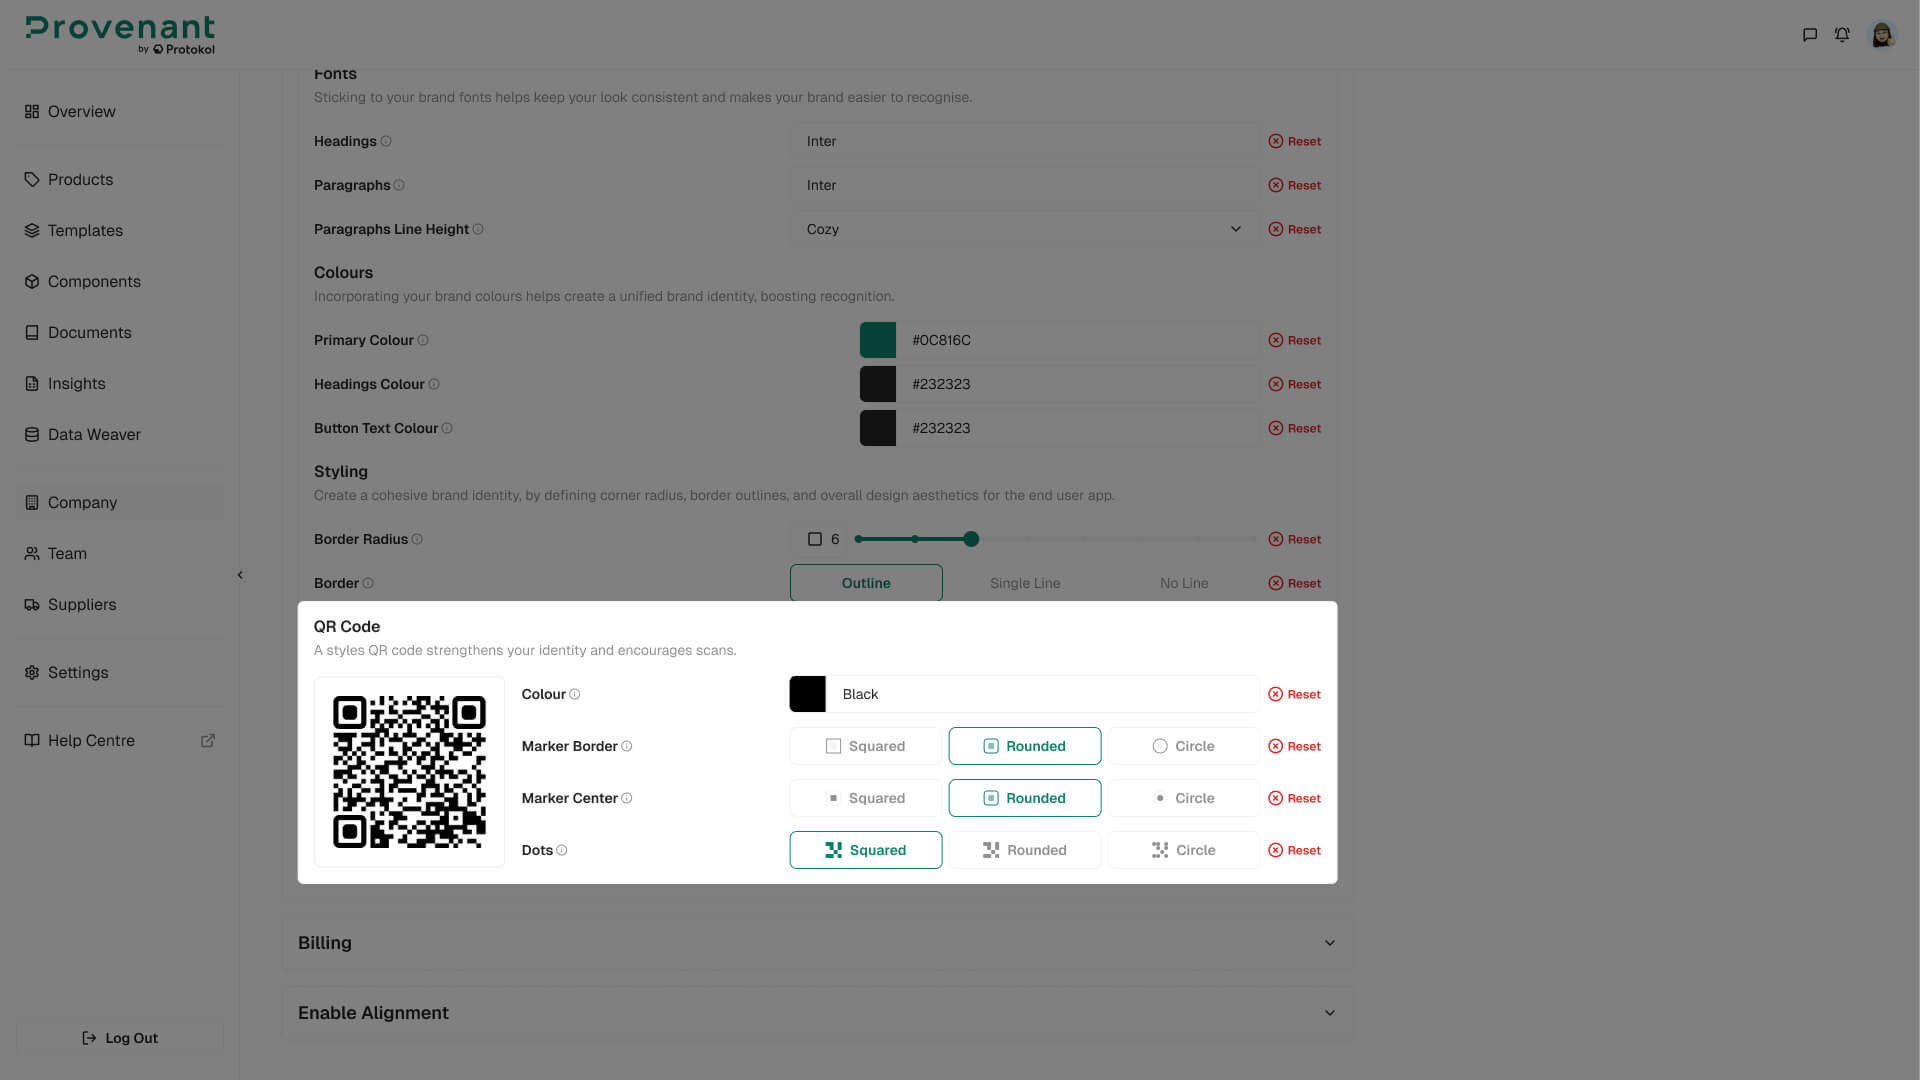Open the Paragraphs Line Height dropdown
The height and width of the screenshot is (1080, 1920).
tap(1024, 229)
